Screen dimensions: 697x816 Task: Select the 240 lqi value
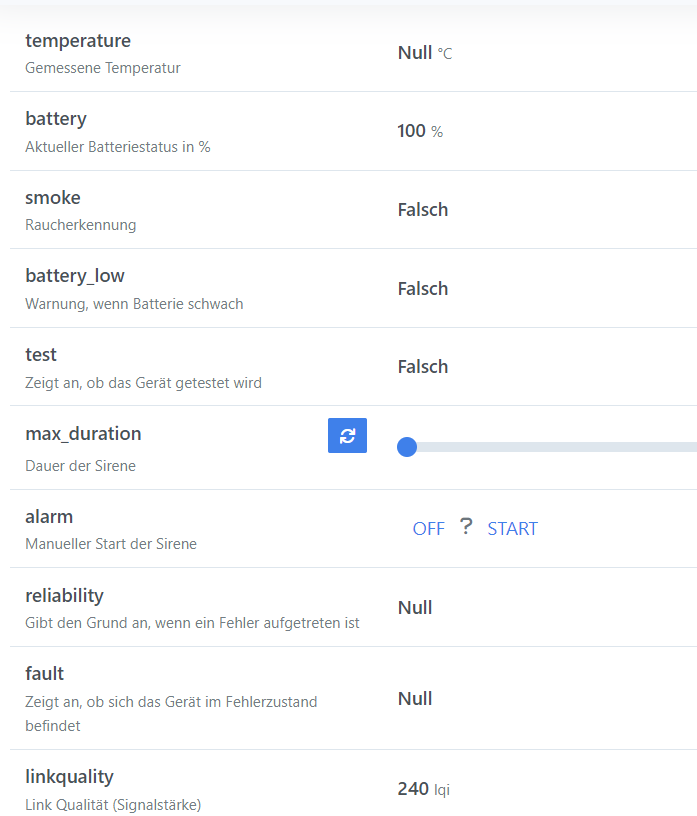click(x=424, y=789)
